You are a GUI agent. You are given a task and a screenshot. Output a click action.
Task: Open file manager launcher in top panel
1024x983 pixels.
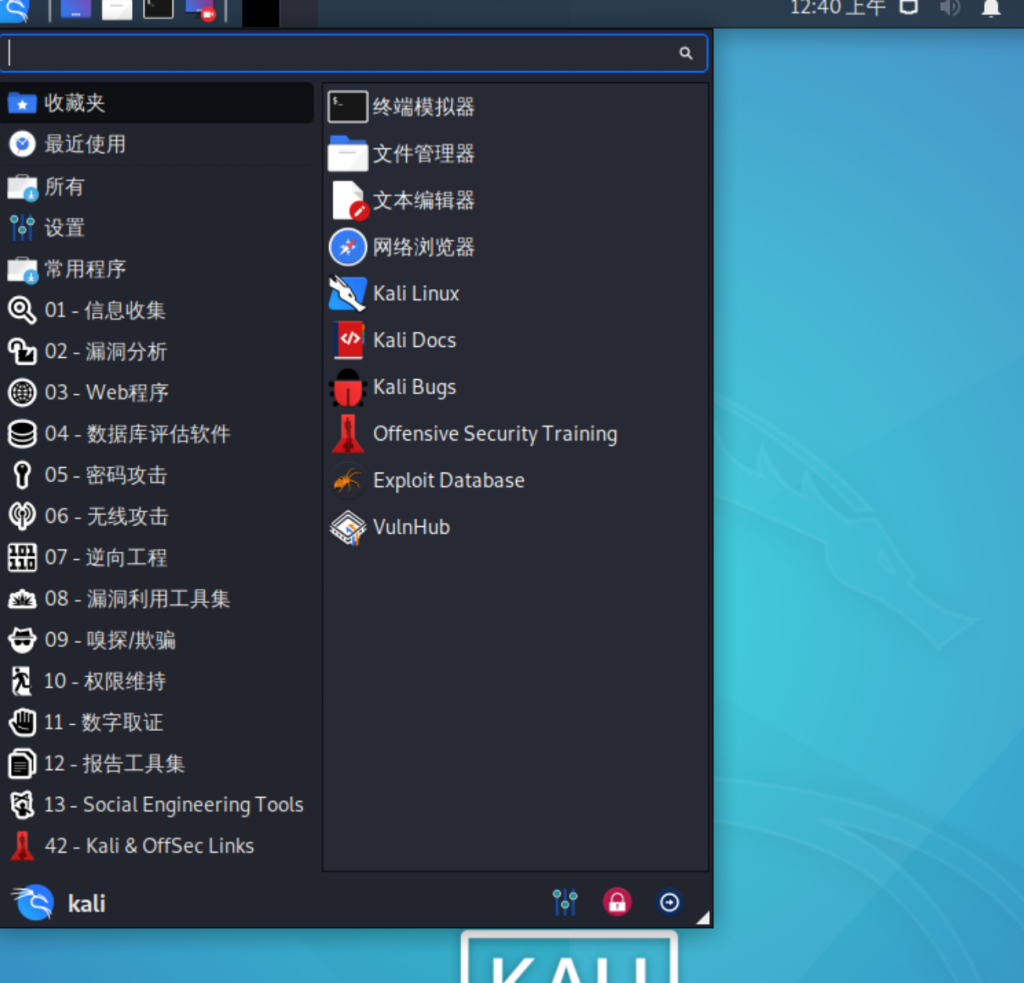click(x=117, y=10)
